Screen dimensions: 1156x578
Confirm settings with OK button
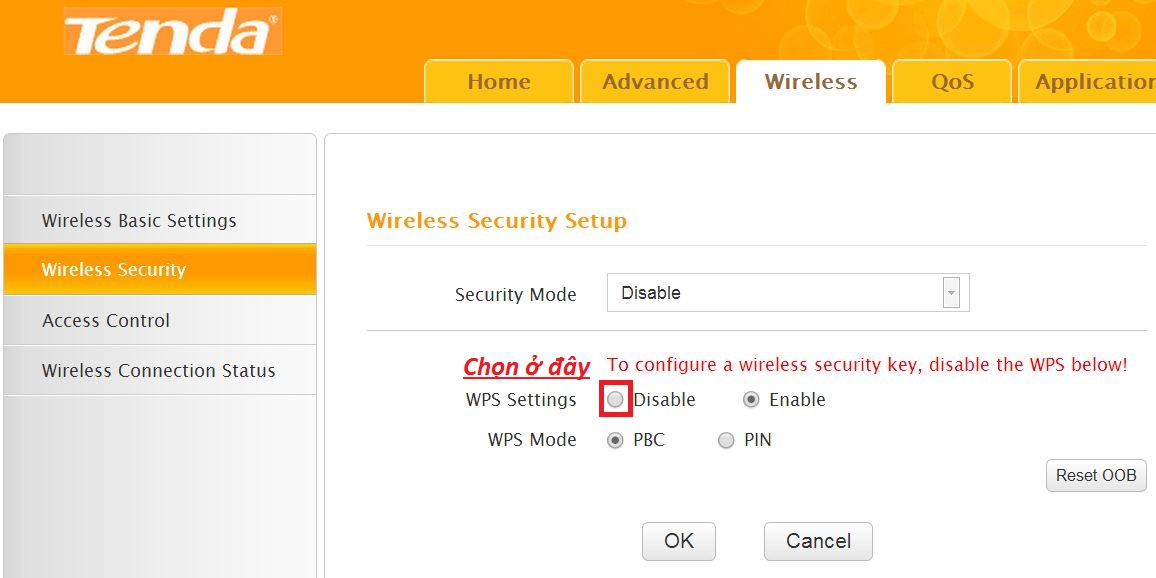(x=678, y=541)
